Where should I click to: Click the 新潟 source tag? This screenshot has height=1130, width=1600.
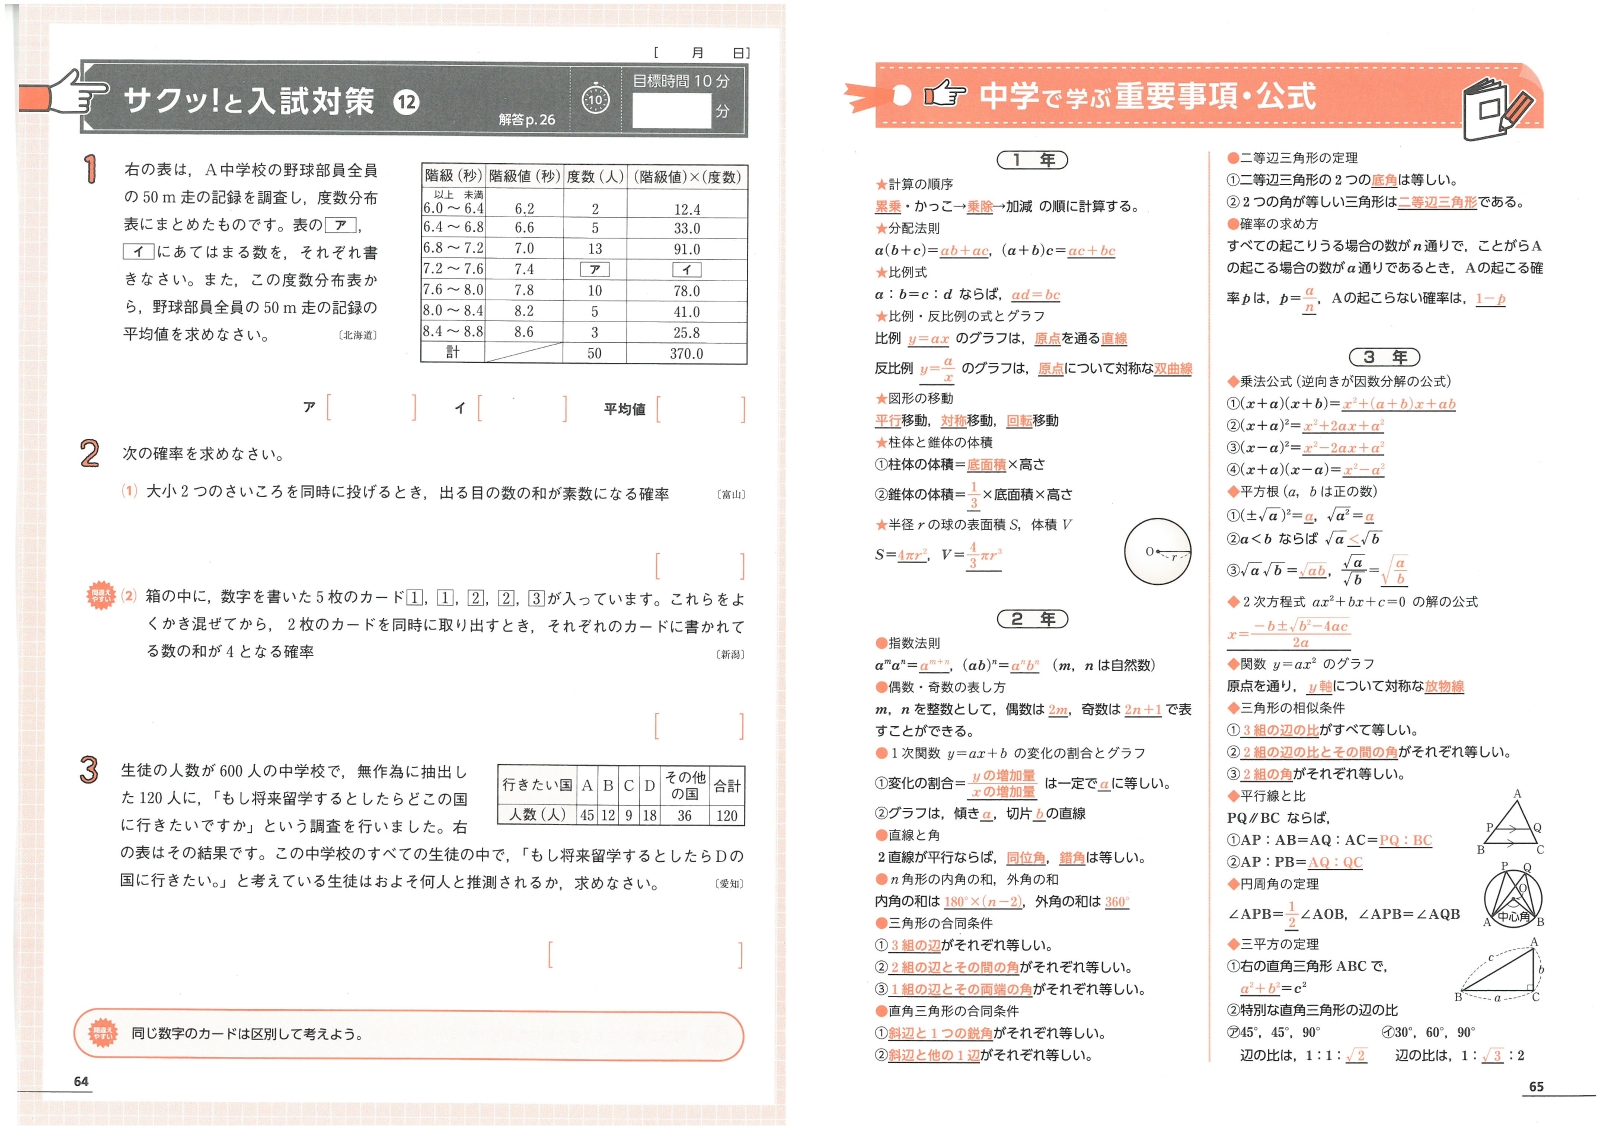click(x=732, y=654)
